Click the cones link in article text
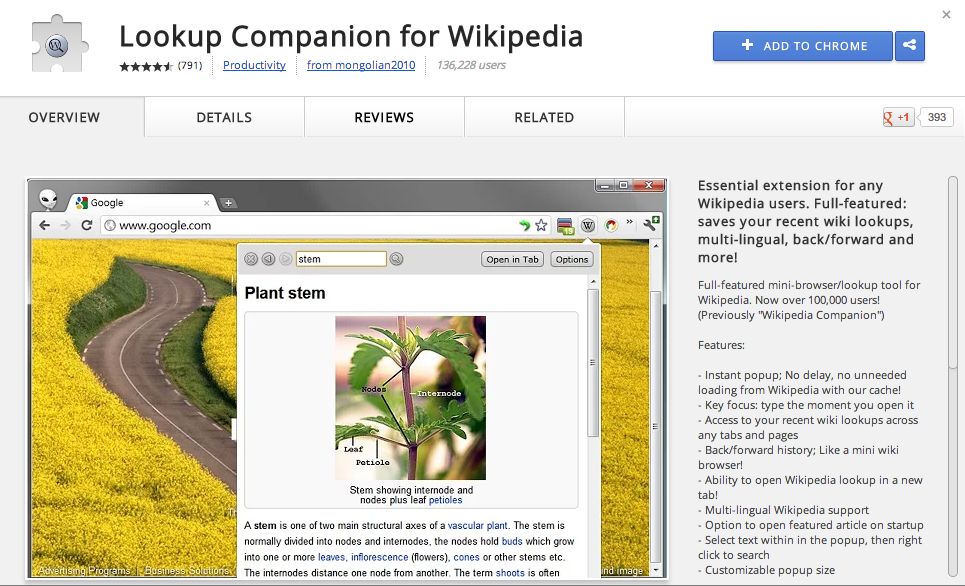This screenshot has height=586, width=965. (466, 557)
